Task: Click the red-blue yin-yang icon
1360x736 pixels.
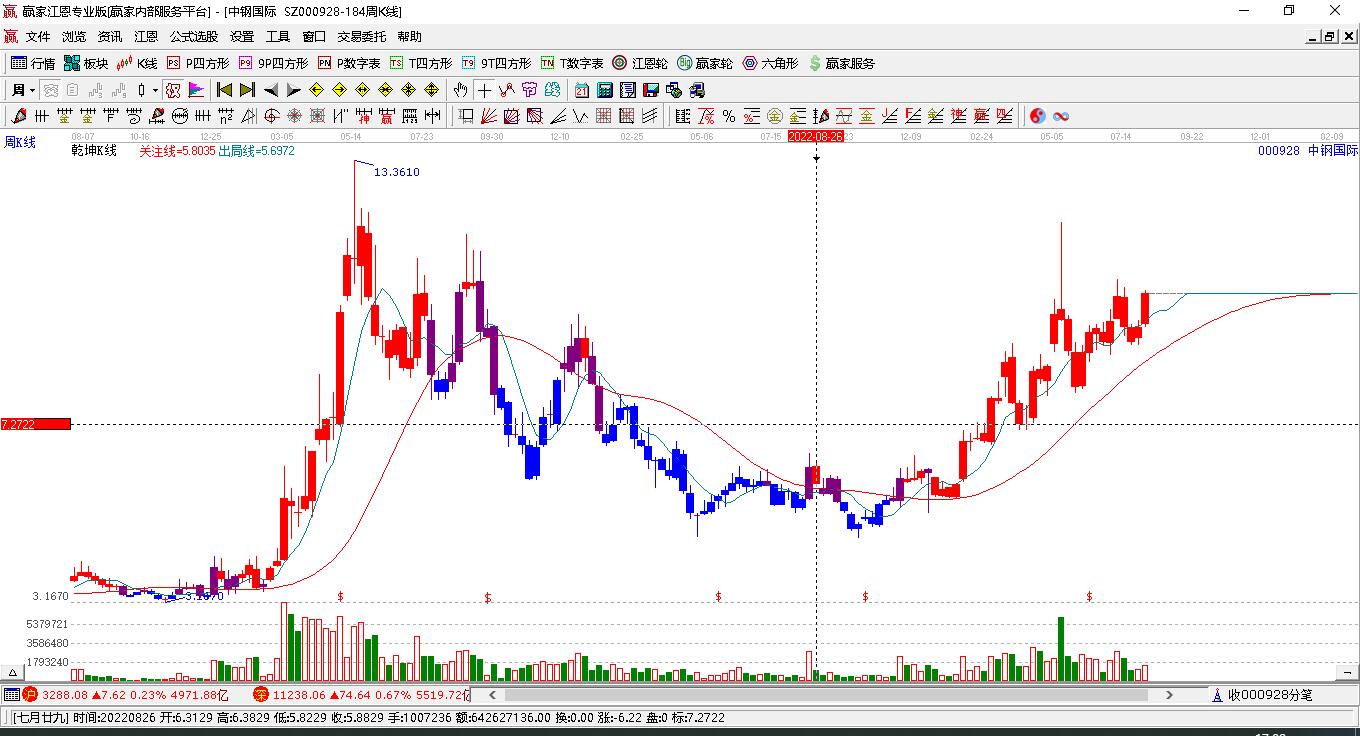Action: [1038, 116]
